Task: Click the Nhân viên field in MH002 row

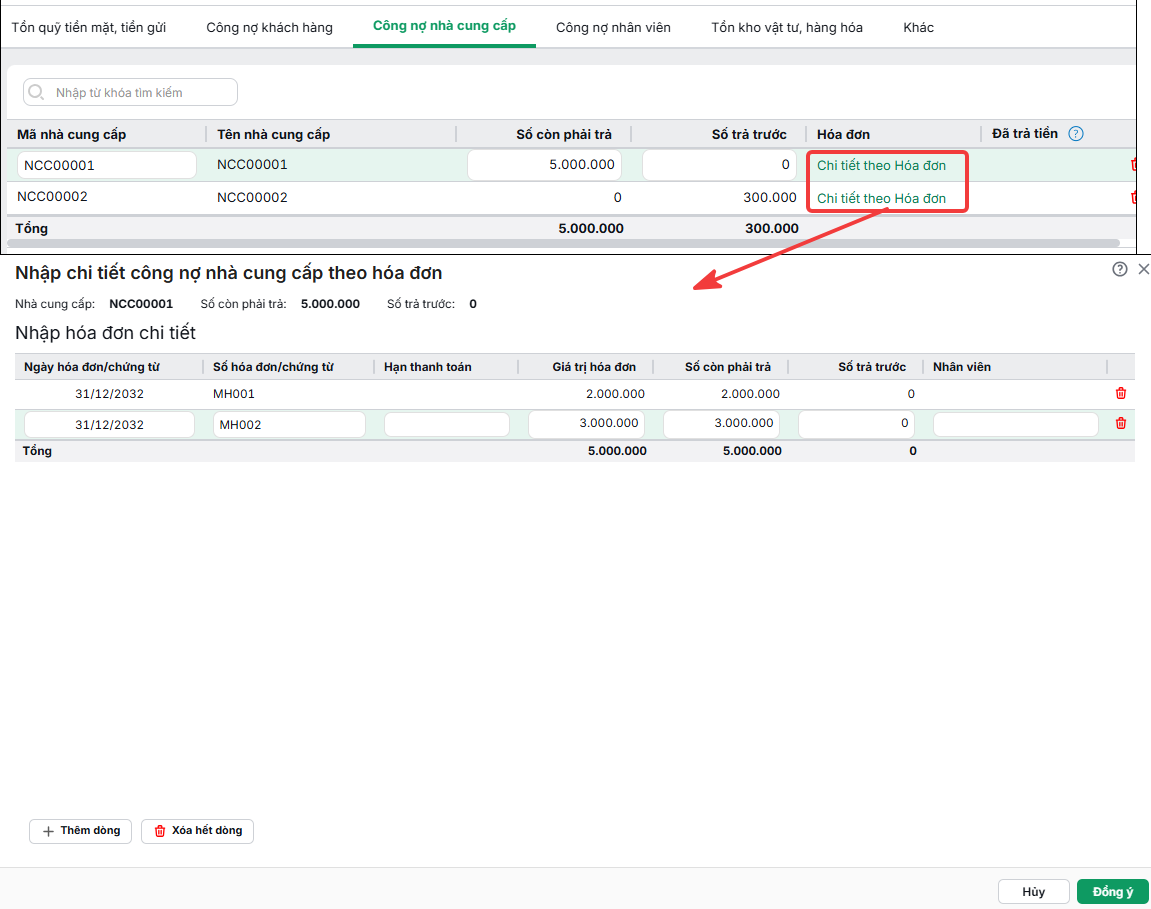Action: pos(1016,424)
